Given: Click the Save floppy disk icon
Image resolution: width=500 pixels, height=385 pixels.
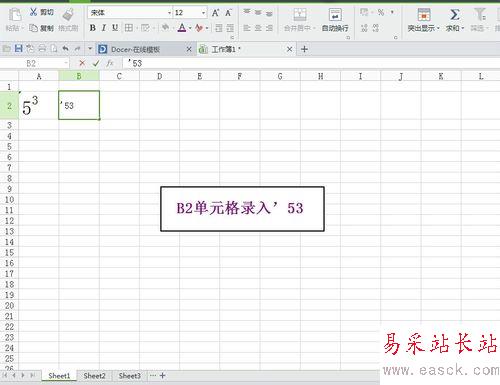Looking at the screenshot, I should click(19, 49).
